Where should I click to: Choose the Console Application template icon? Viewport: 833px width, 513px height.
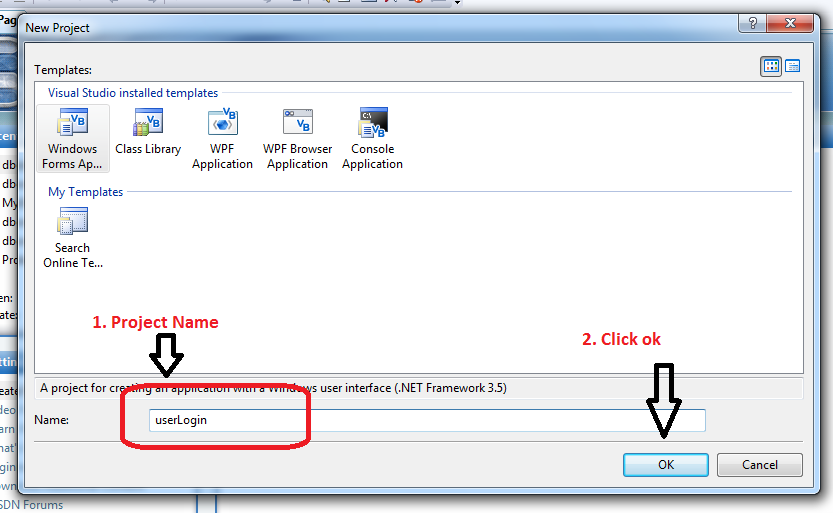(x=372, y=122)
